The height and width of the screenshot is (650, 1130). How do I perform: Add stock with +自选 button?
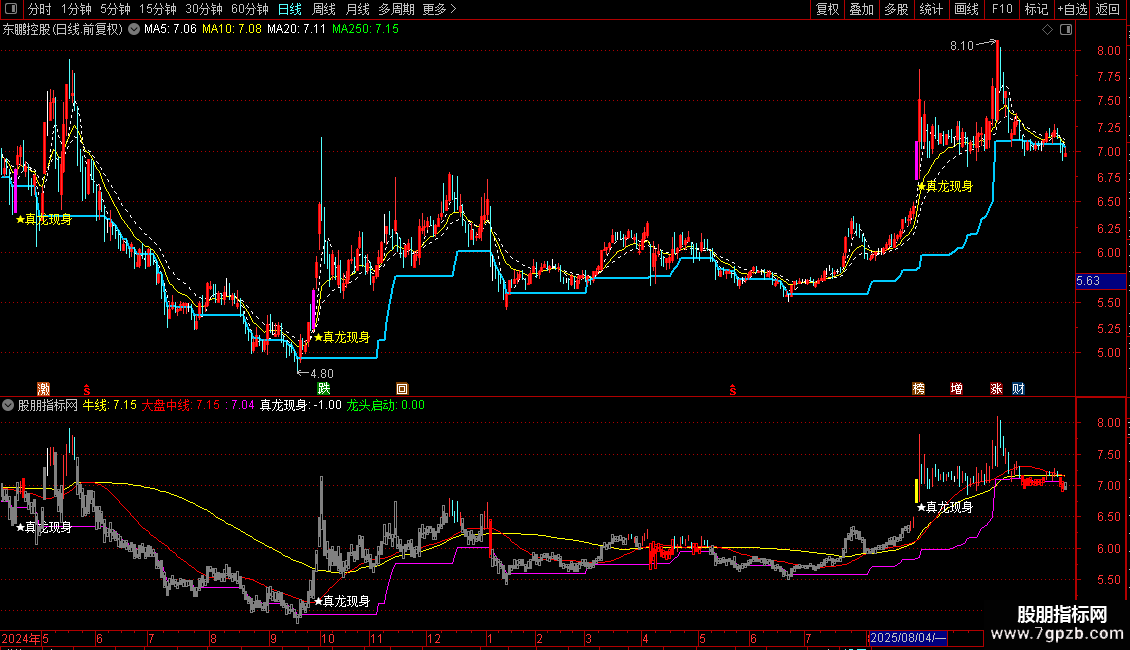(x=1073, y=9)
